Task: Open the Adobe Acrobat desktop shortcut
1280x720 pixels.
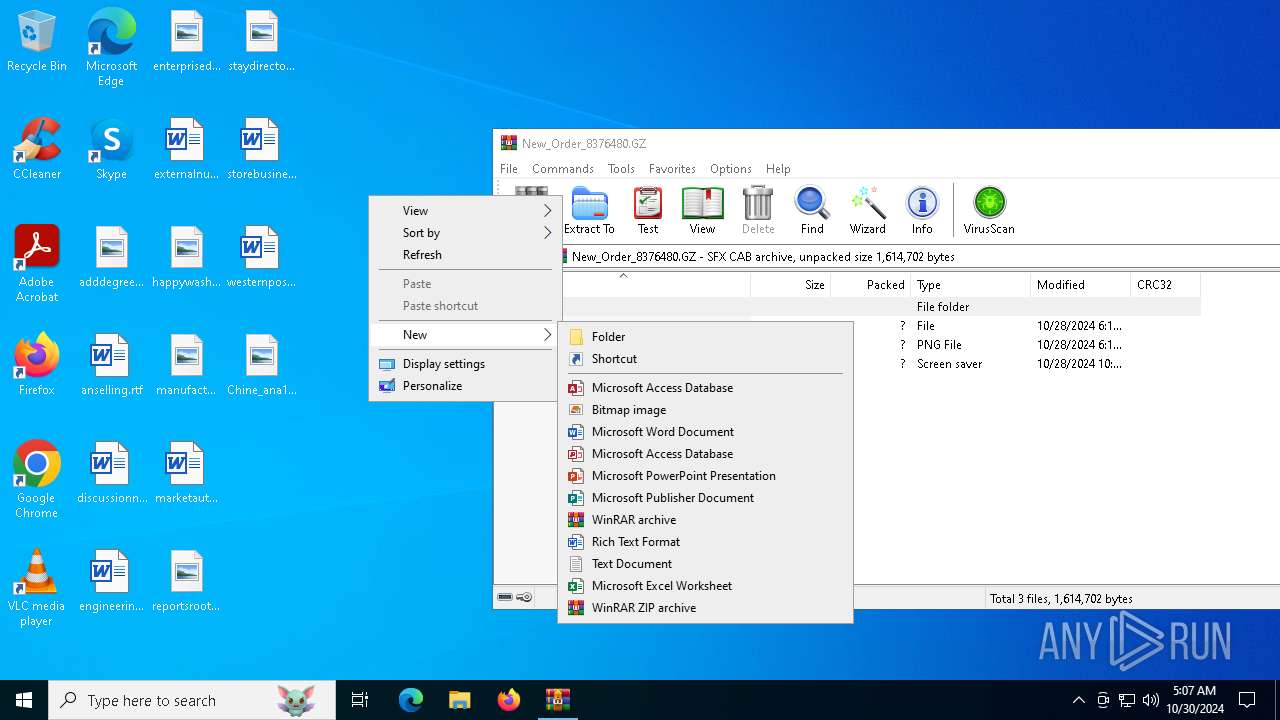Action: point(37,263)
